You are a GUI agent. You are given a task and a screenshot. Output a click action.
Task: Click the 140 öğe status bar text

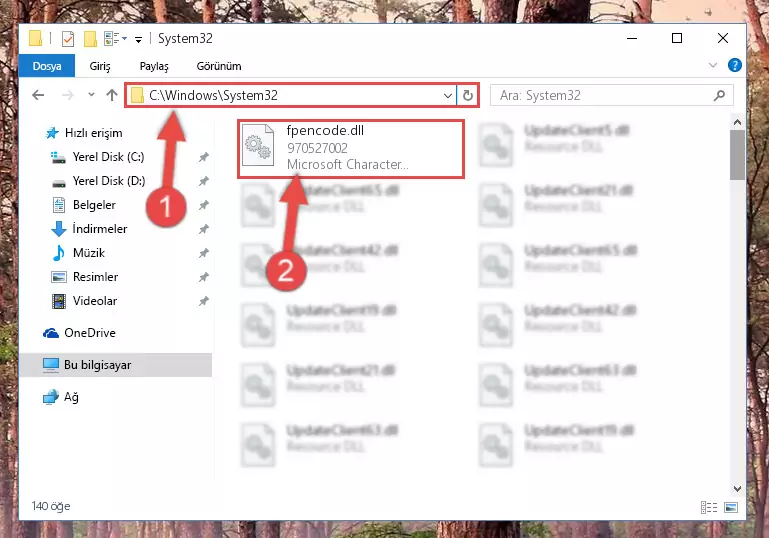(x=51, y=506)
